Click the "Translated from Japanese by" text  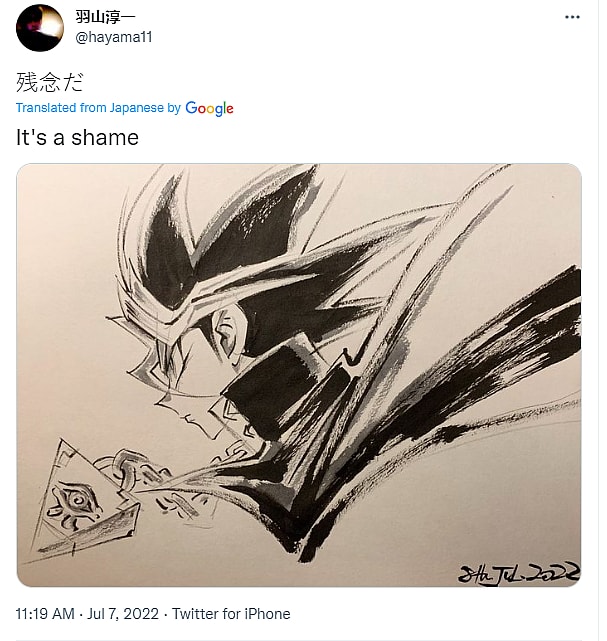[98, 108]
